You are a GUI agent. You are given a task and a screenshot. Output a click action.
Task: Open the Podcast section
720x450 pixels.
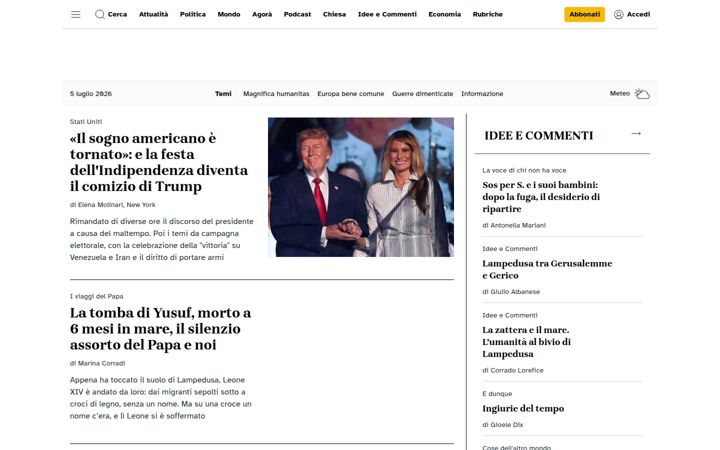297,15
